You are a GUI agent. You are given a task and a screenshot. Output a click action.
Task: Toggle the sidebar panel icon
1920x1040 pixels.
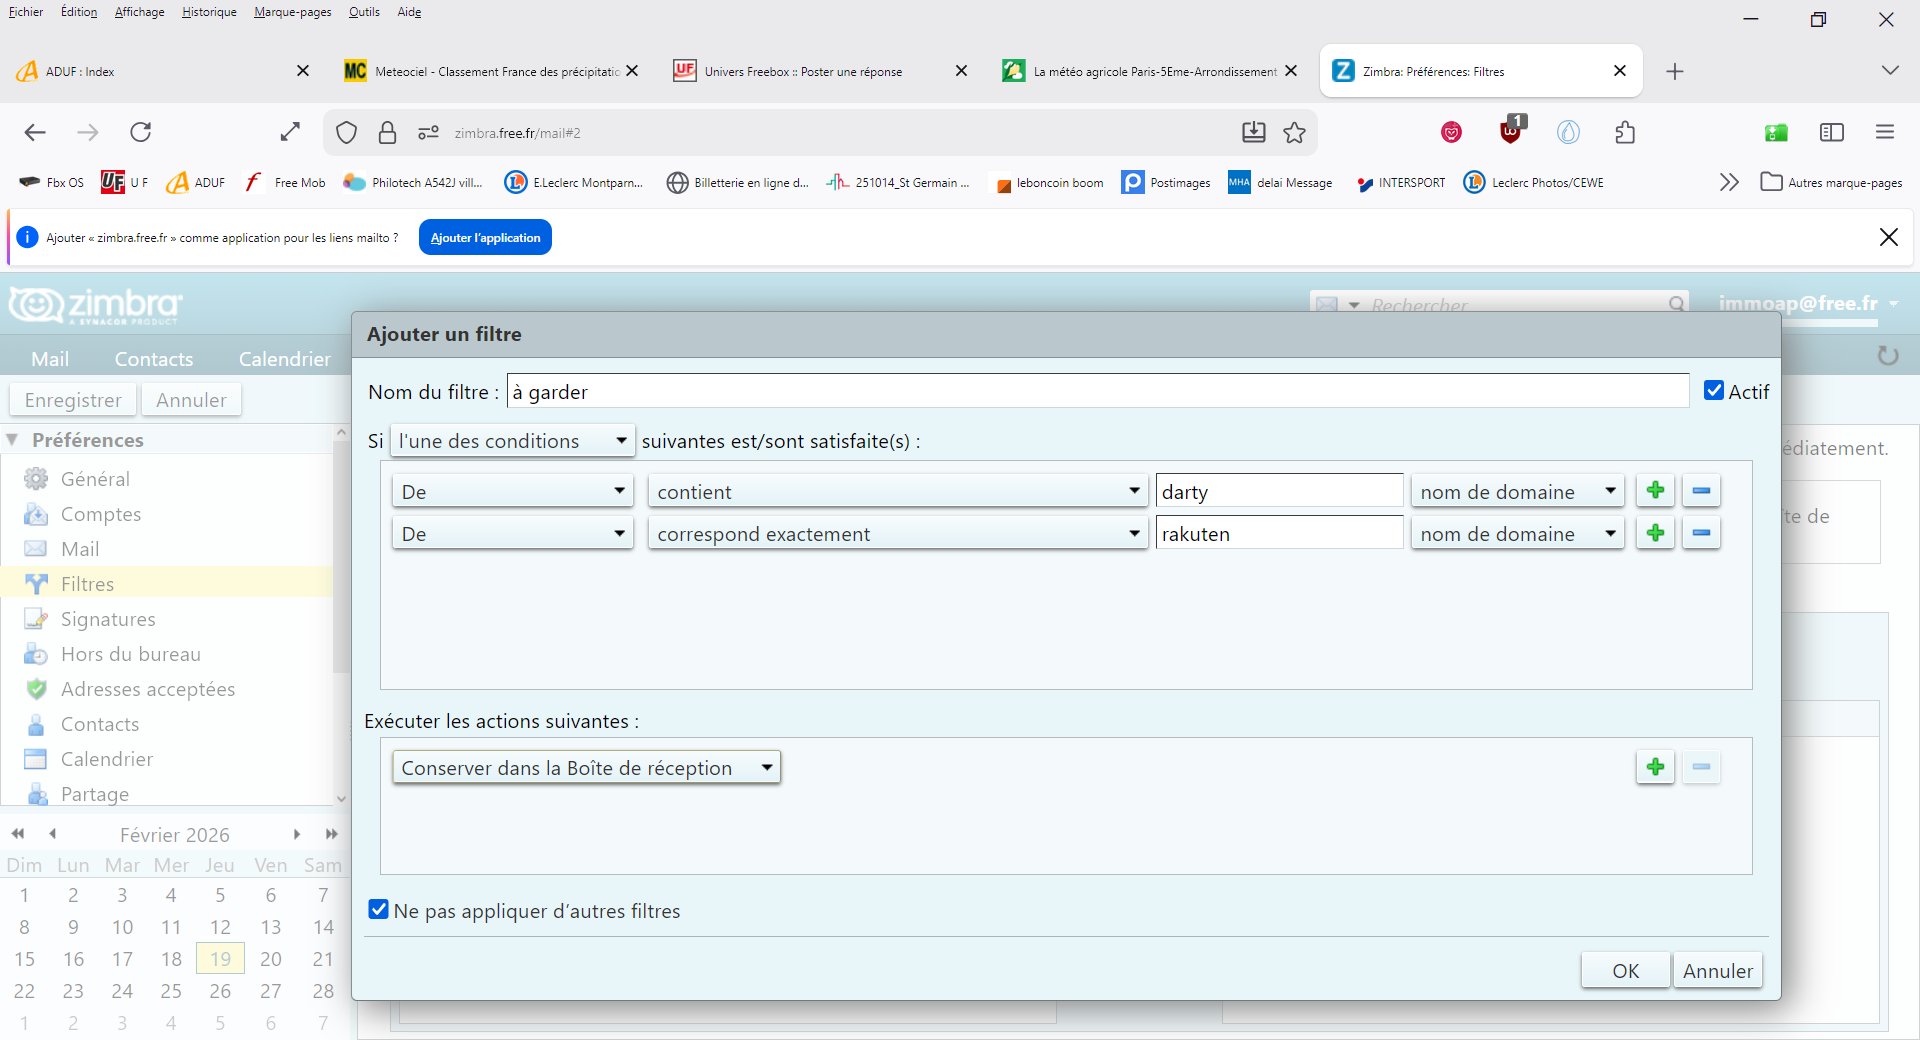click(x=1832, y=132)
